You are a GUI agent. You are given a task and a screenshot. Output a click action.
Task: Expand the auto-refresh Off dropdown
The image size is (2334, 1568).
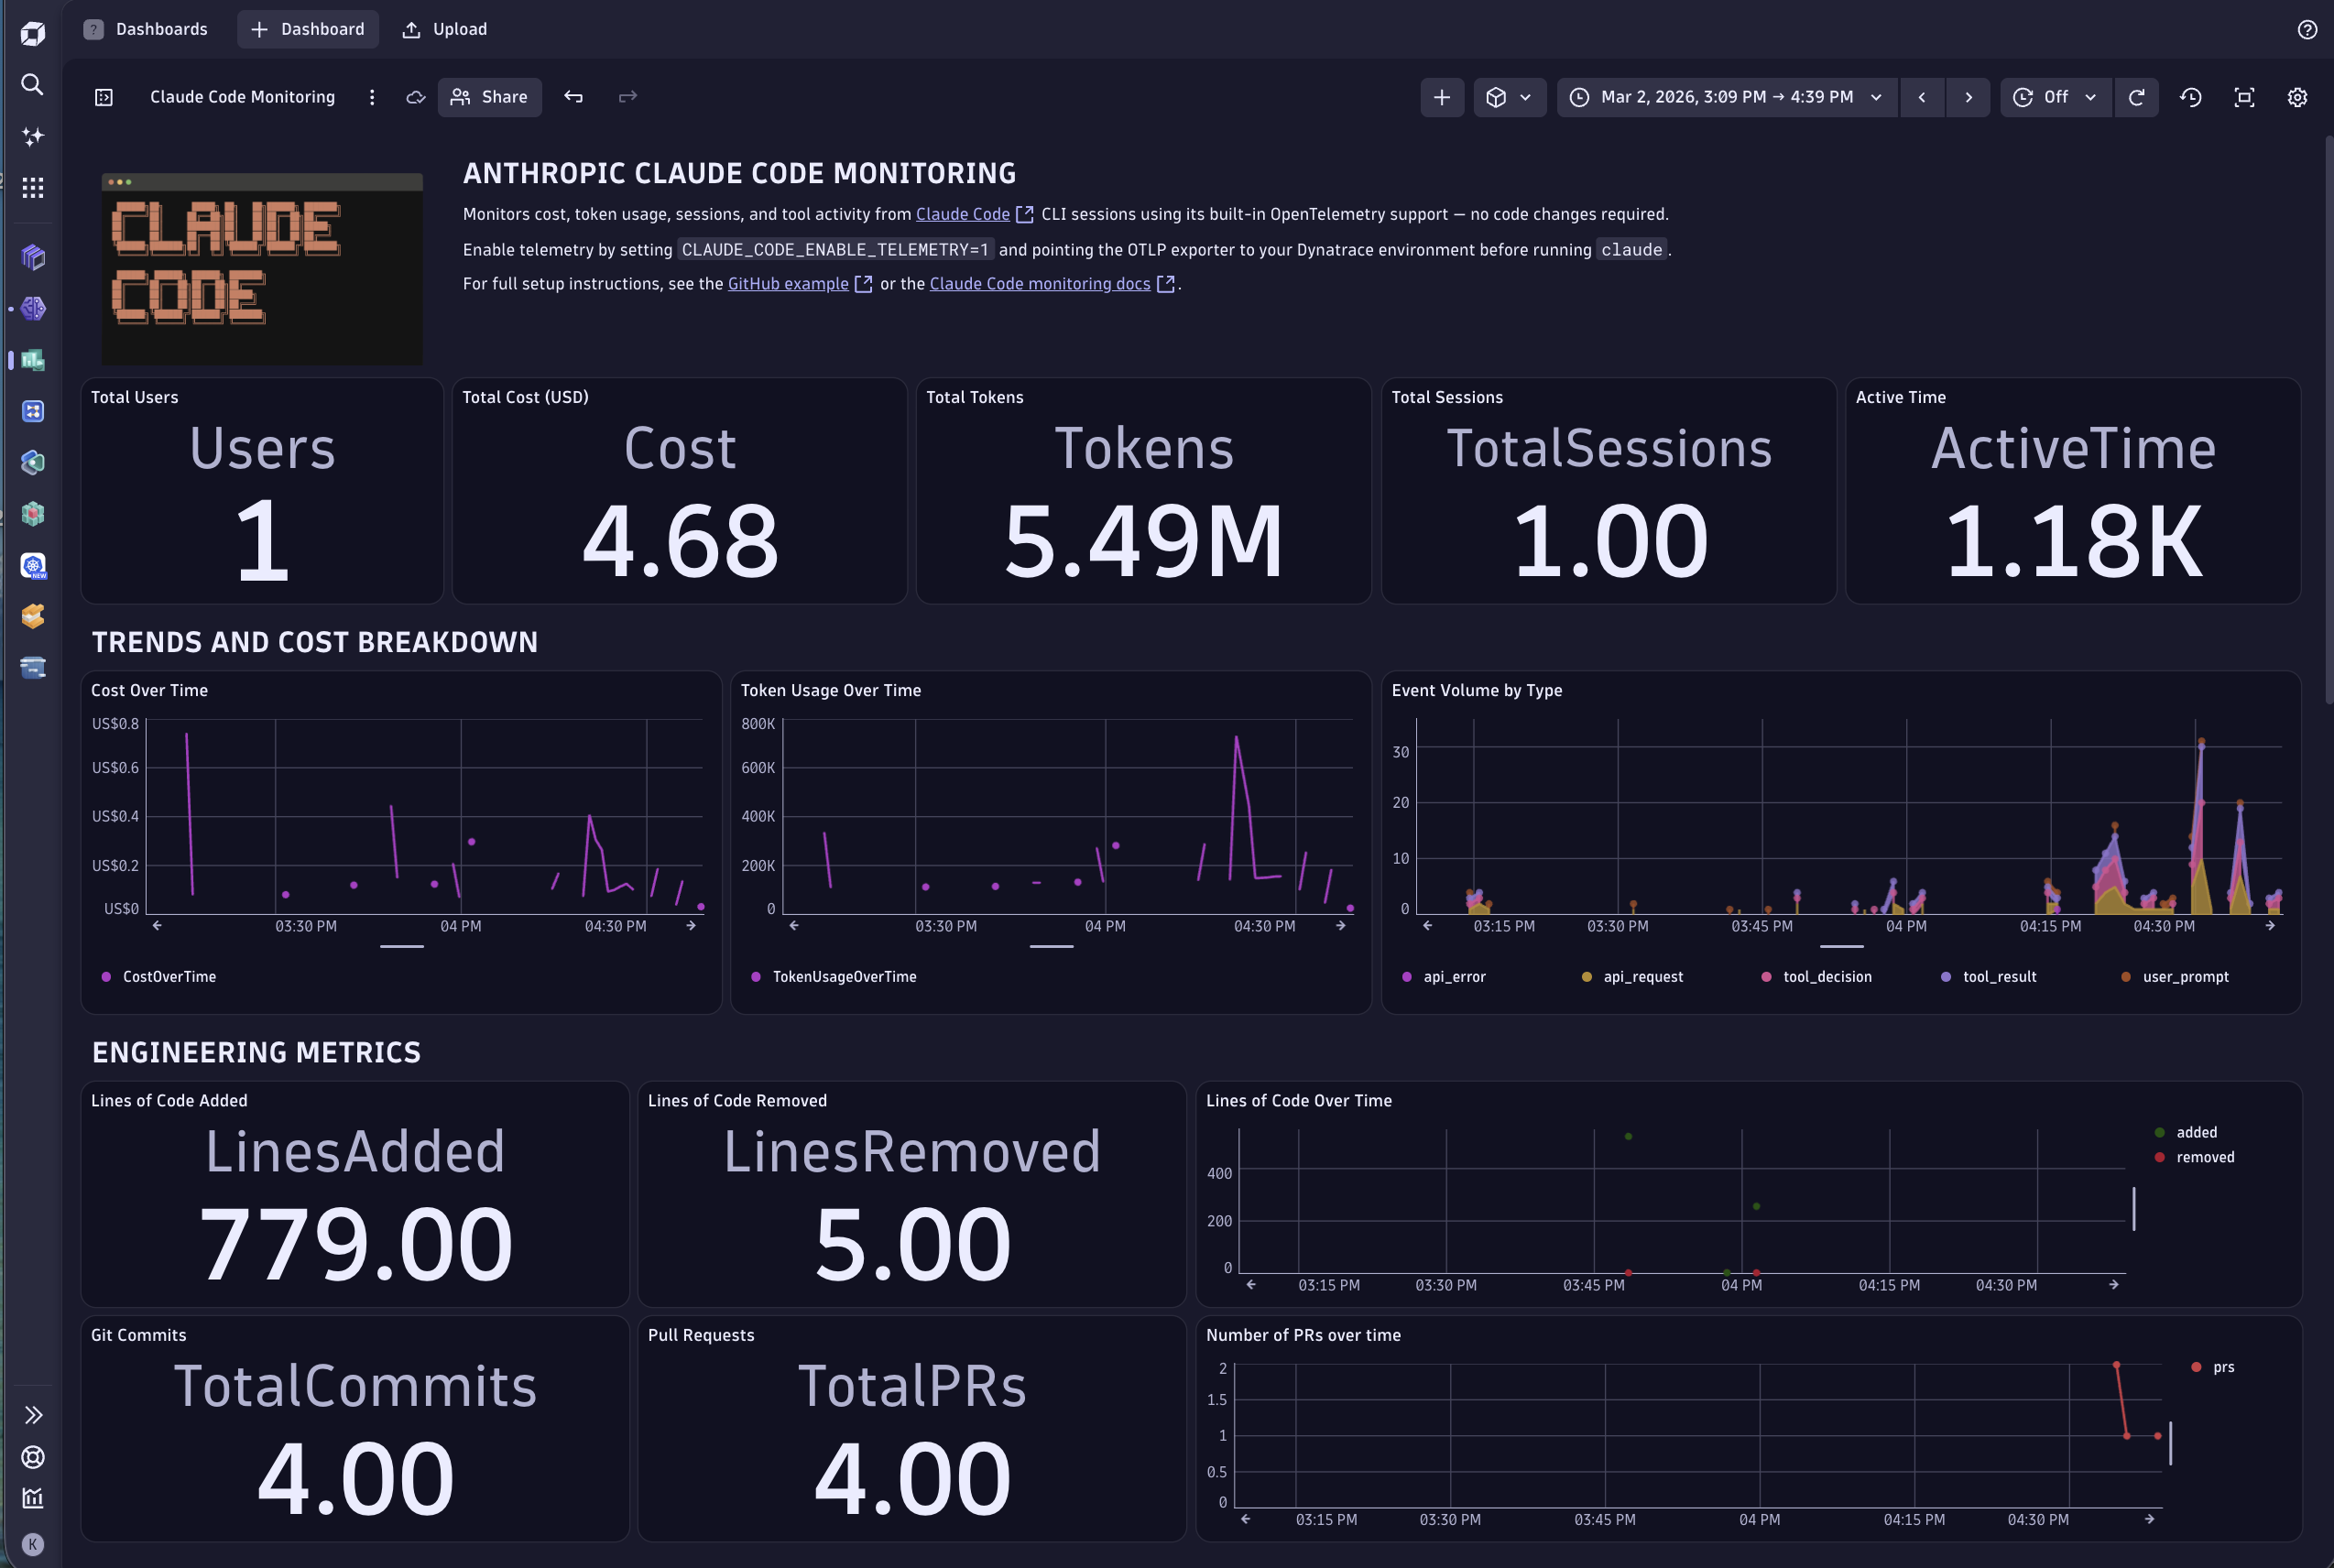pos(2054,97)
